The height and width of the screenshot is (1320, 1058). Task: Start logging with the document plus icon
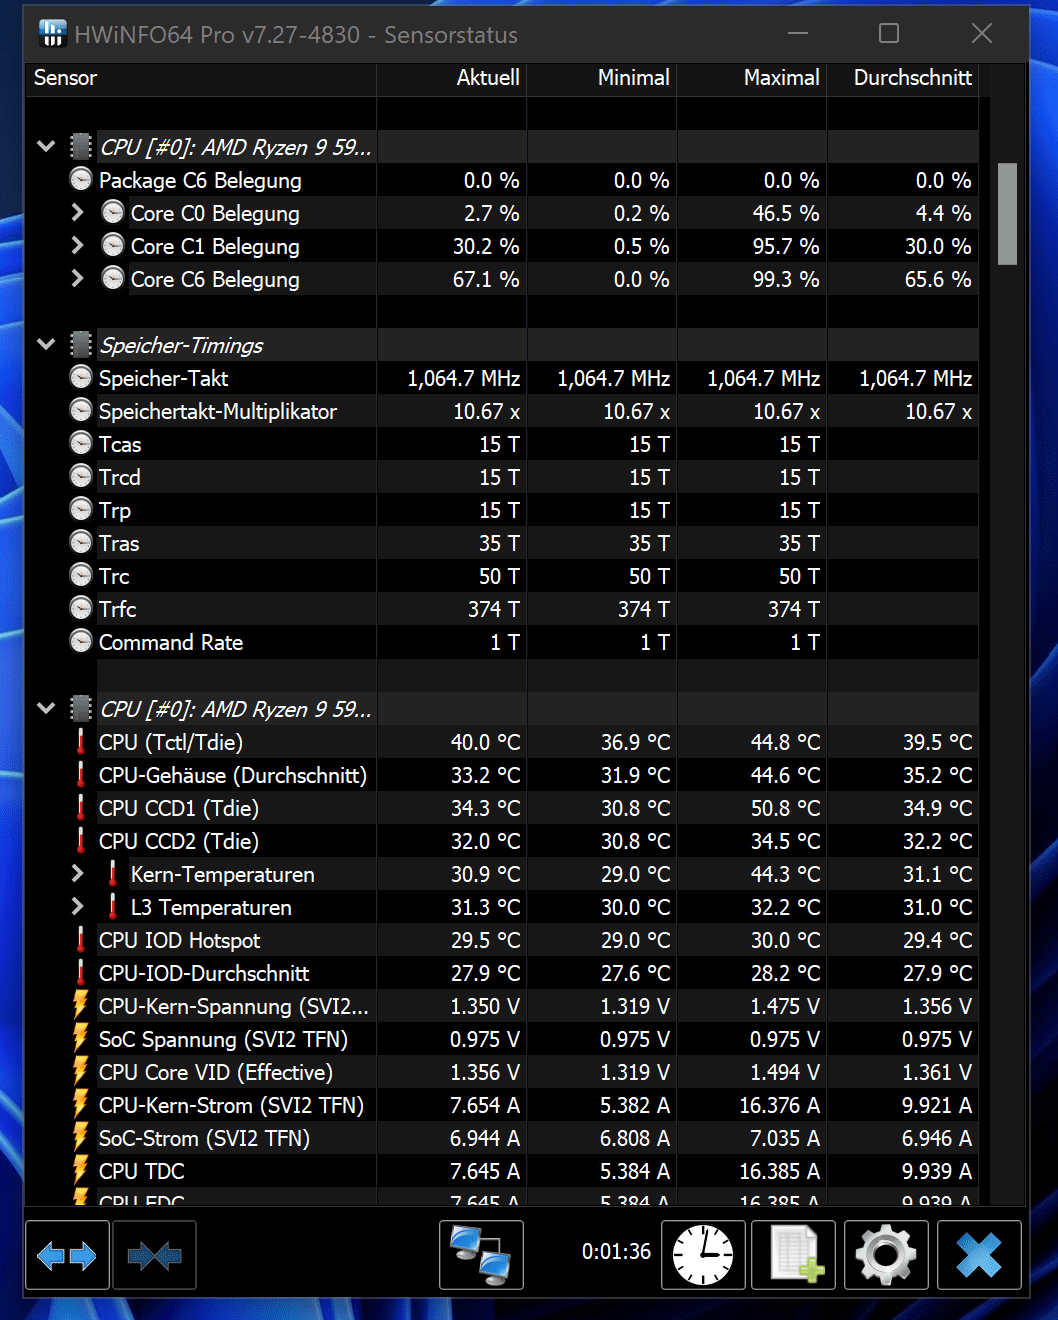click(794, 1255)
